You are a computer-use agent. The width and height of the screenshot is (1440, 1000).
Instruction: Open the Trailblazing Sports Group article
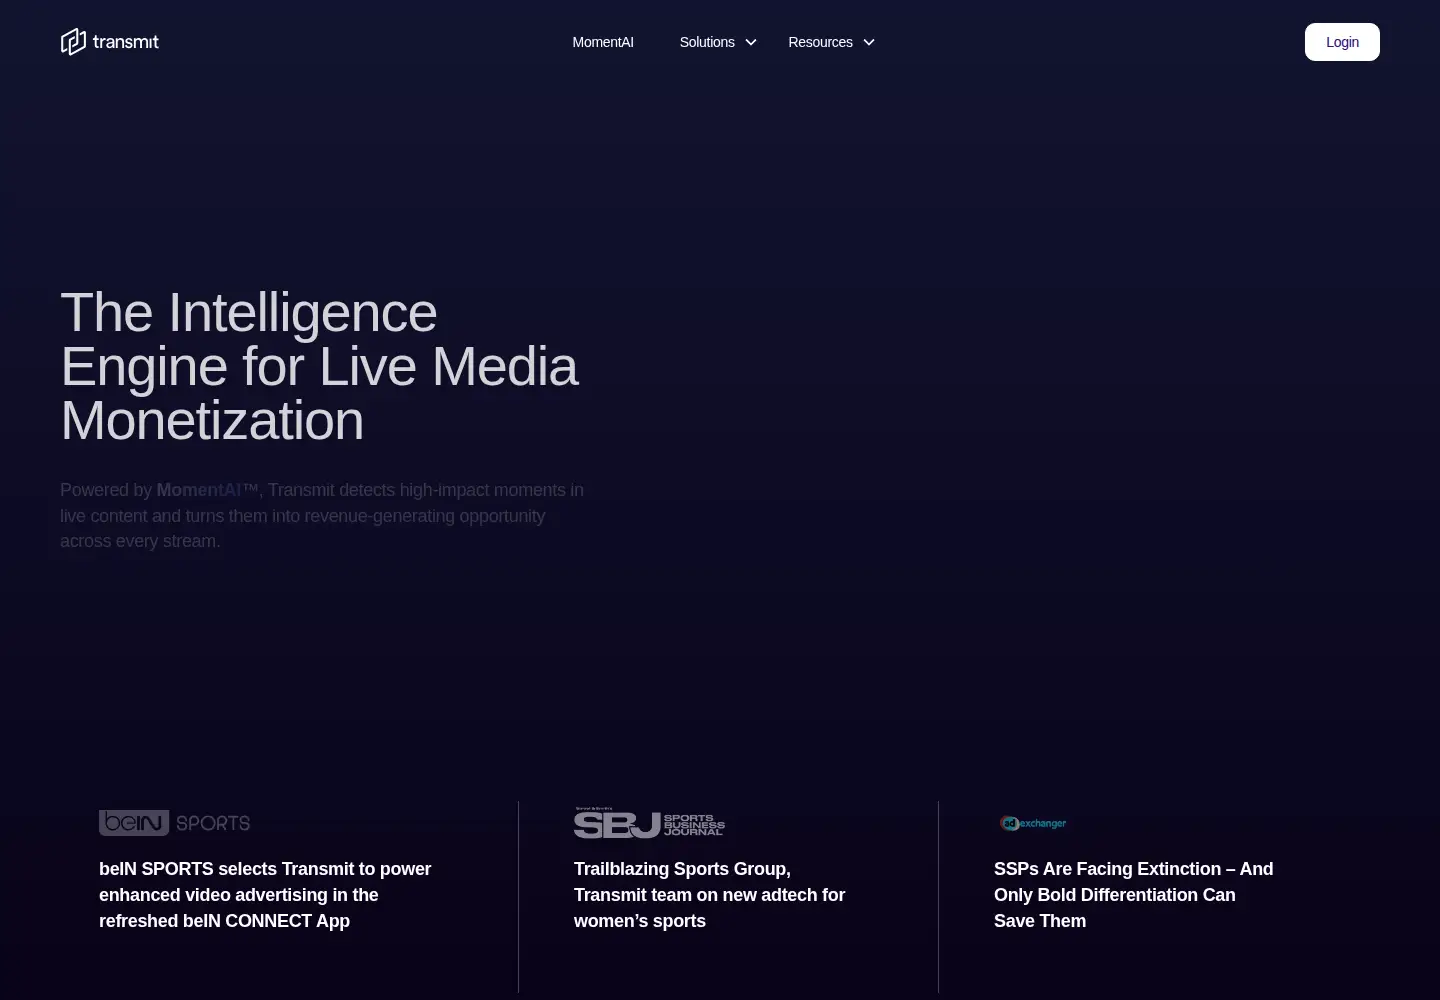point(709,895)
